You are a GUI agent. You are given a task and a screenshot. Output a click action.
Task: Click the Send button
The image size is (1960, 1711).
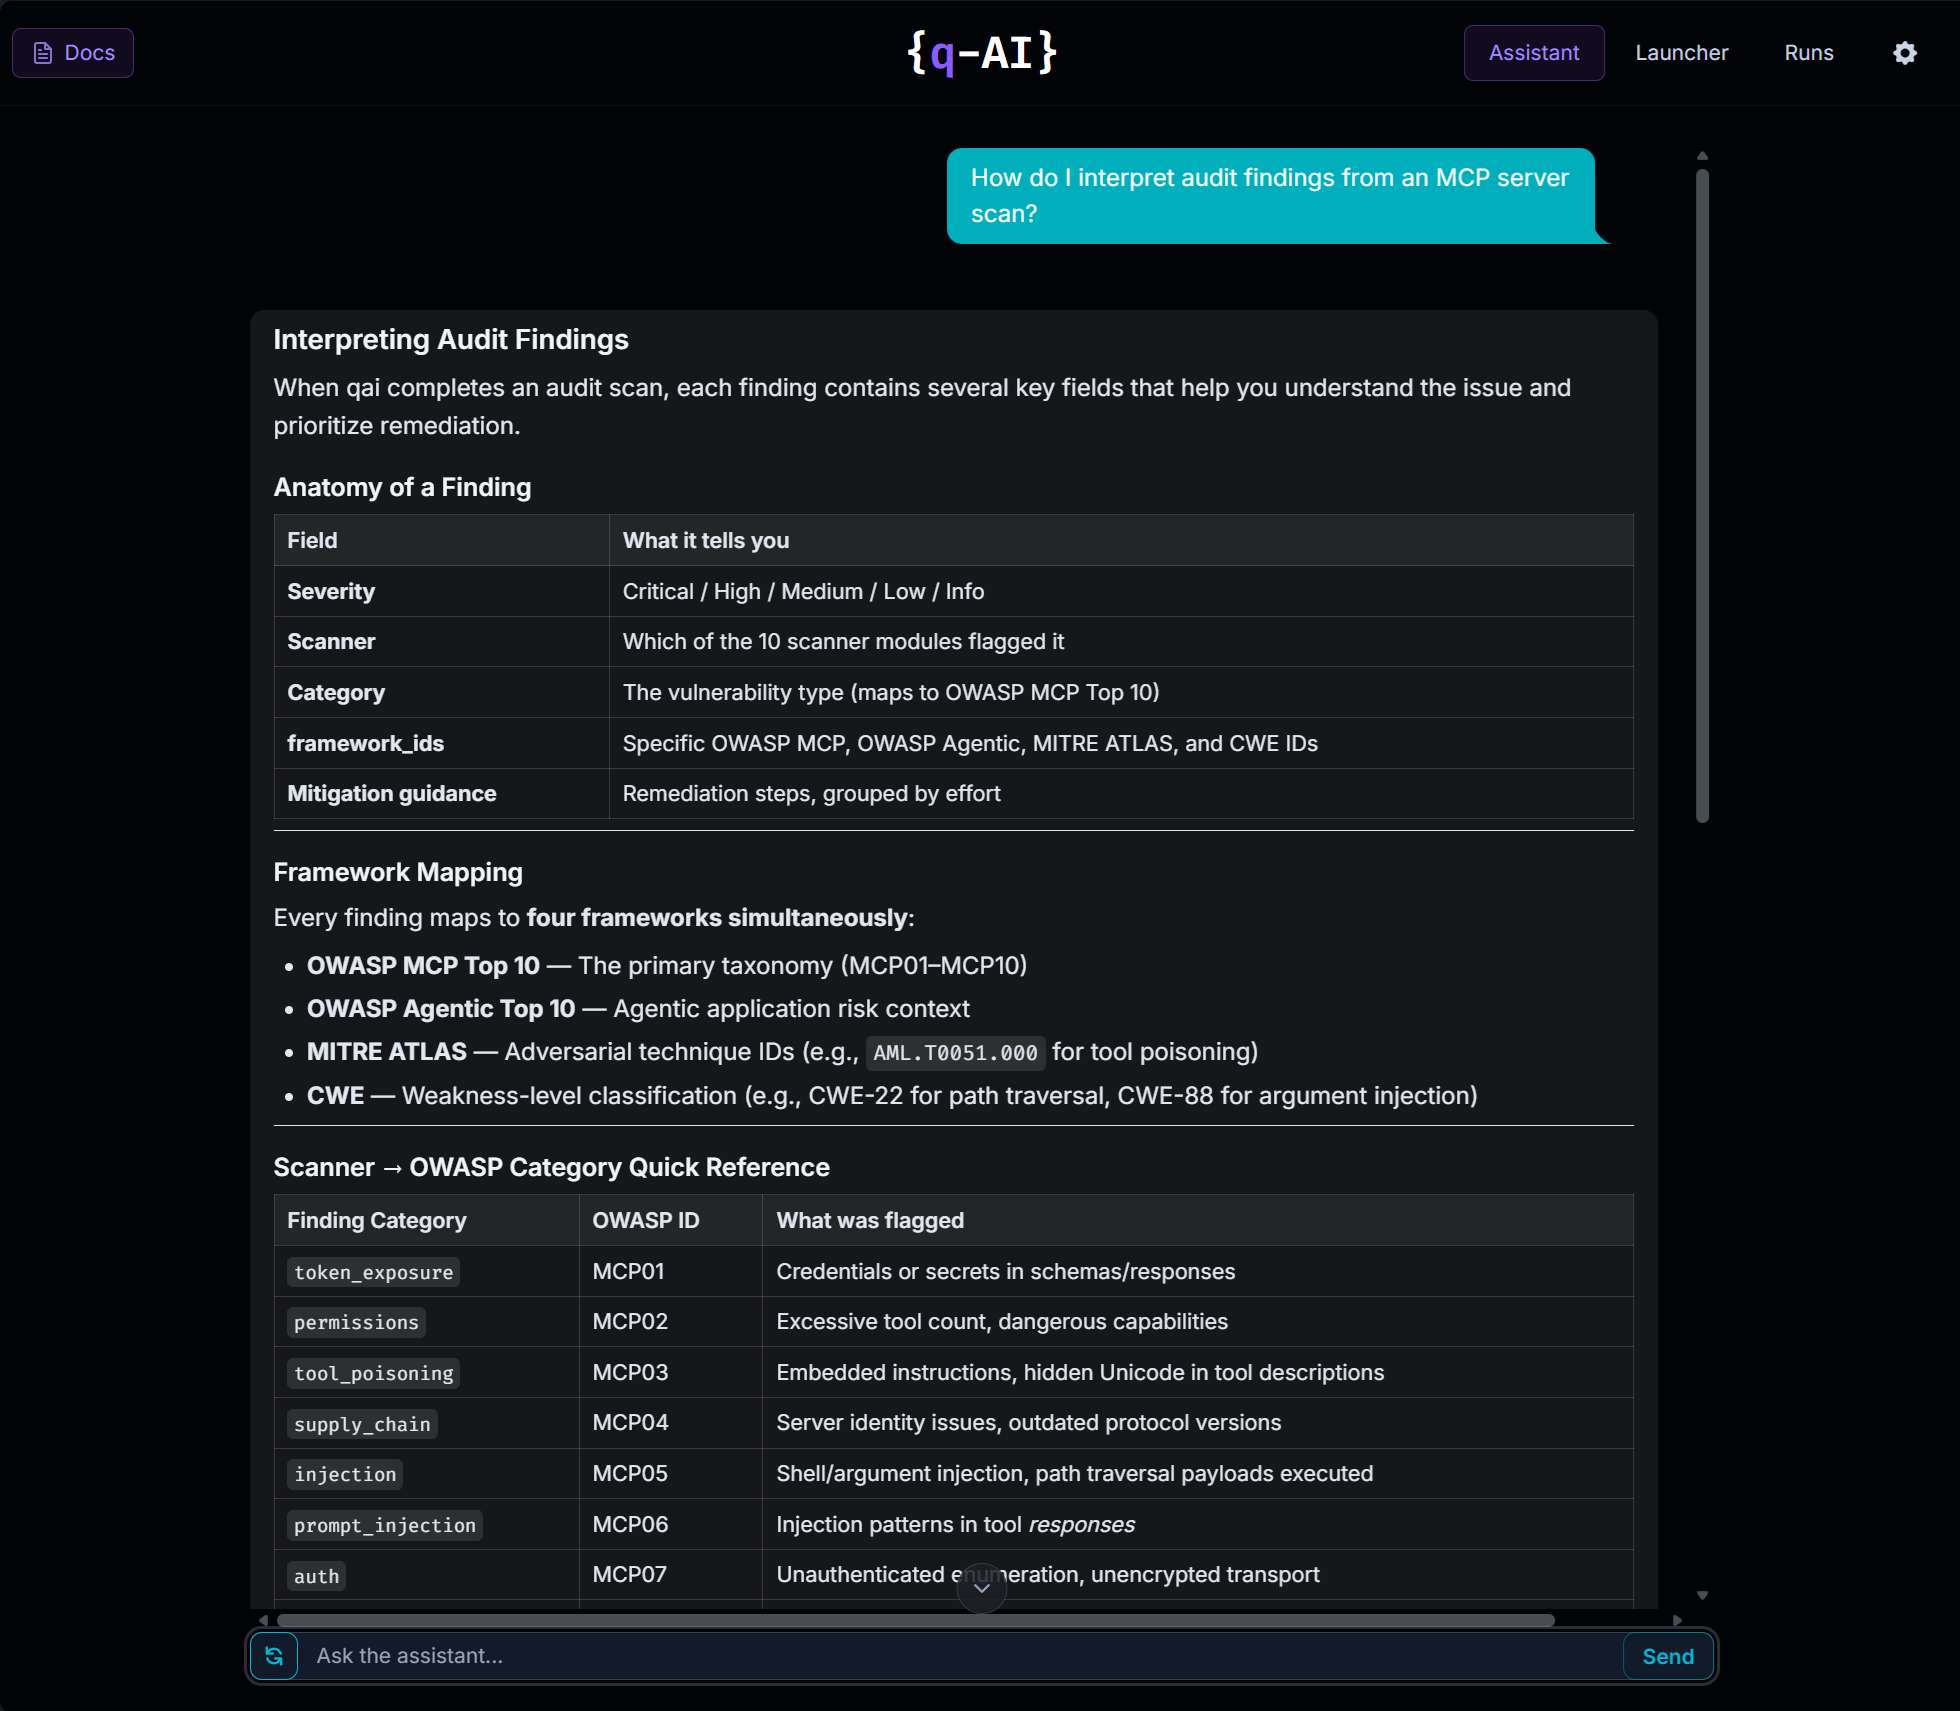click(x=1666, y=1656)
